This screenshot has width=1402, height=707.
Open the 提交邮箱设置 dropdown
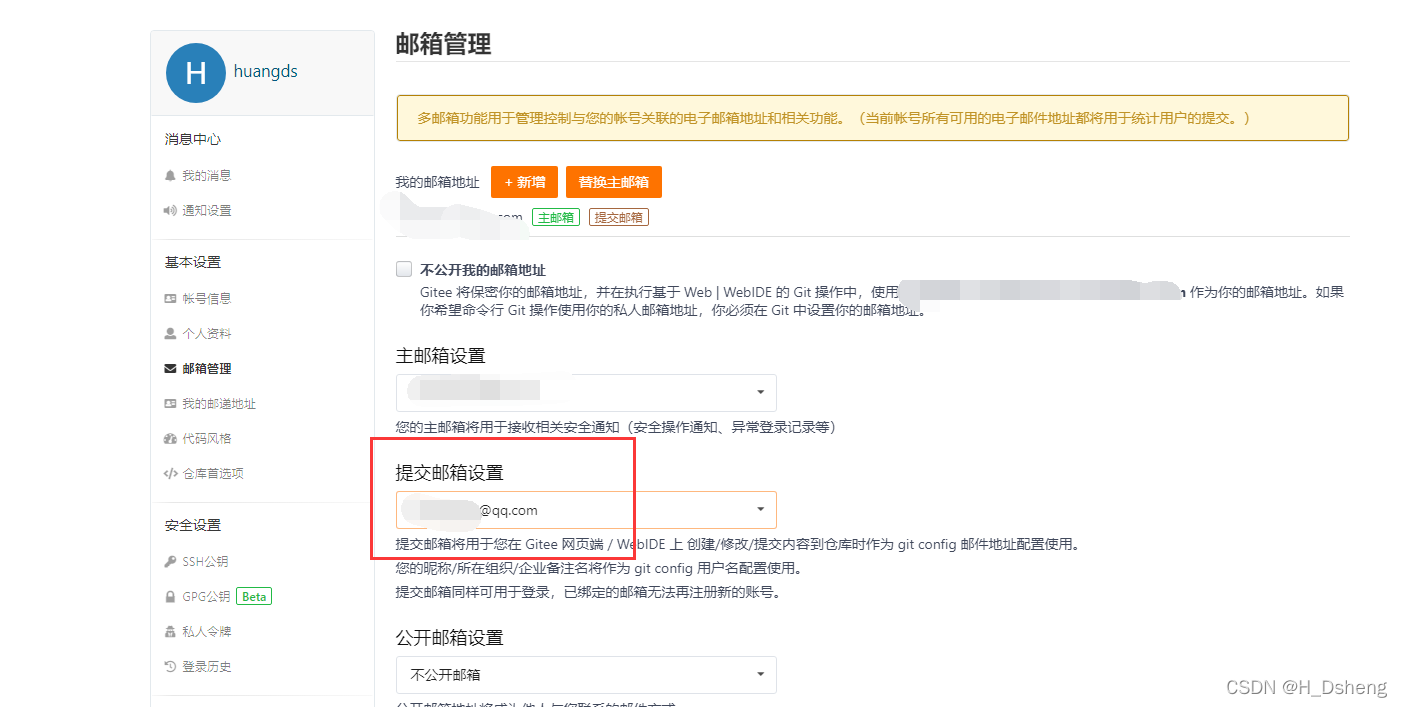click(586, 510)
